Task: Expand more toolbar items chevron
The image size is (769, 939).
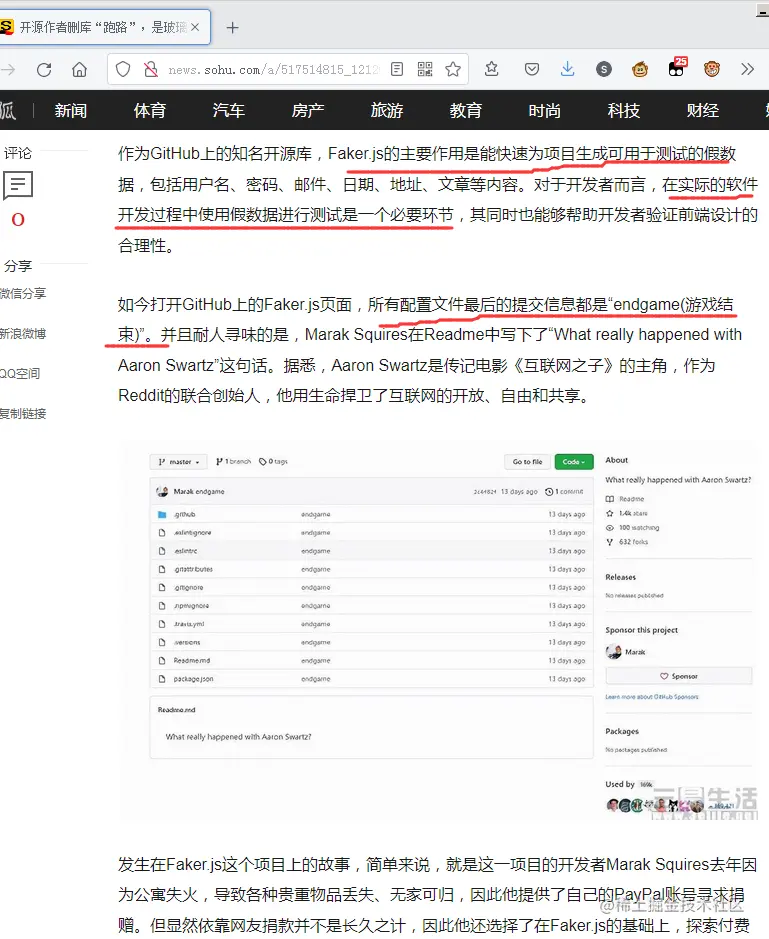Action: 747,69
